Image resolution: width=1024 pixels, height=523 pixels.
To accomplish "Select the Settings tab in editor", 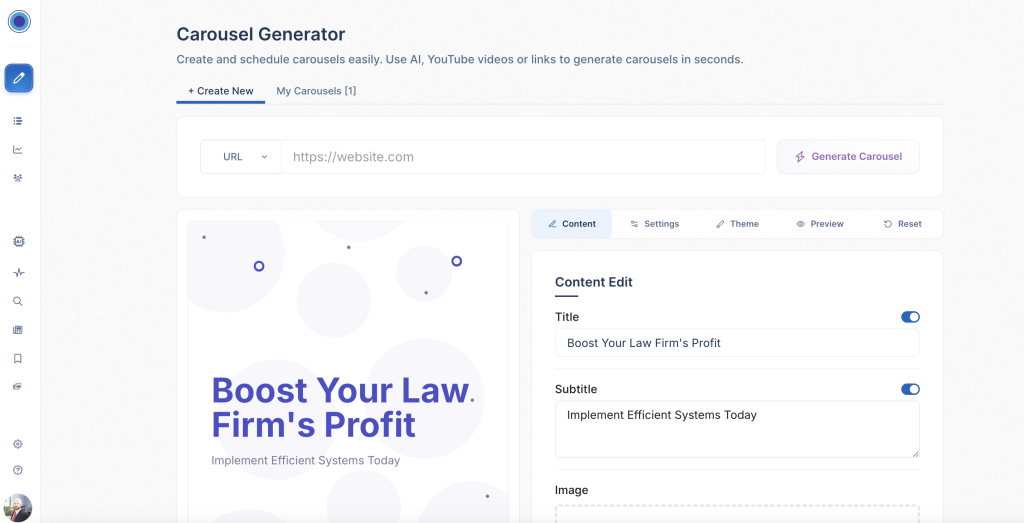I will [655, 224].
